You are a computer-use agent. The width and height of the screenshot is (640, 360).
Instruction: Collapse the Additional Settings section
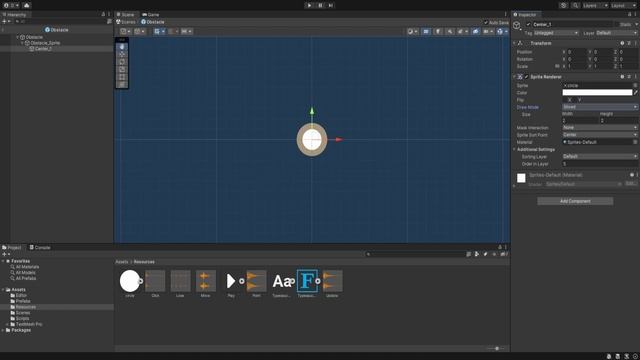point(514,149)
